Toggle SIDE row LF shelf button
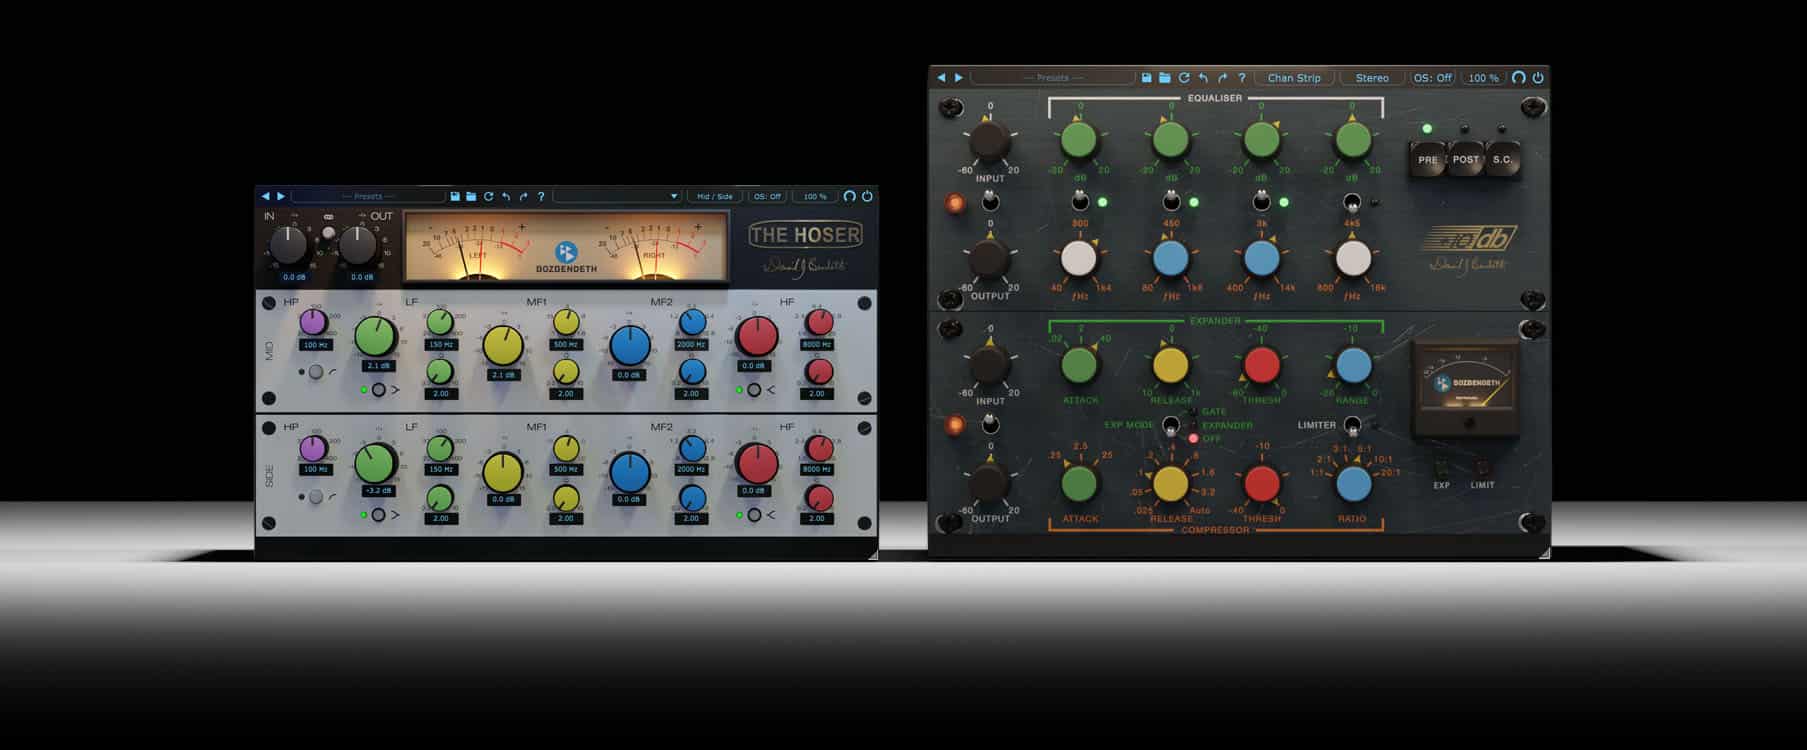This screenshot has height=750, width=1807. coord(378,515)
